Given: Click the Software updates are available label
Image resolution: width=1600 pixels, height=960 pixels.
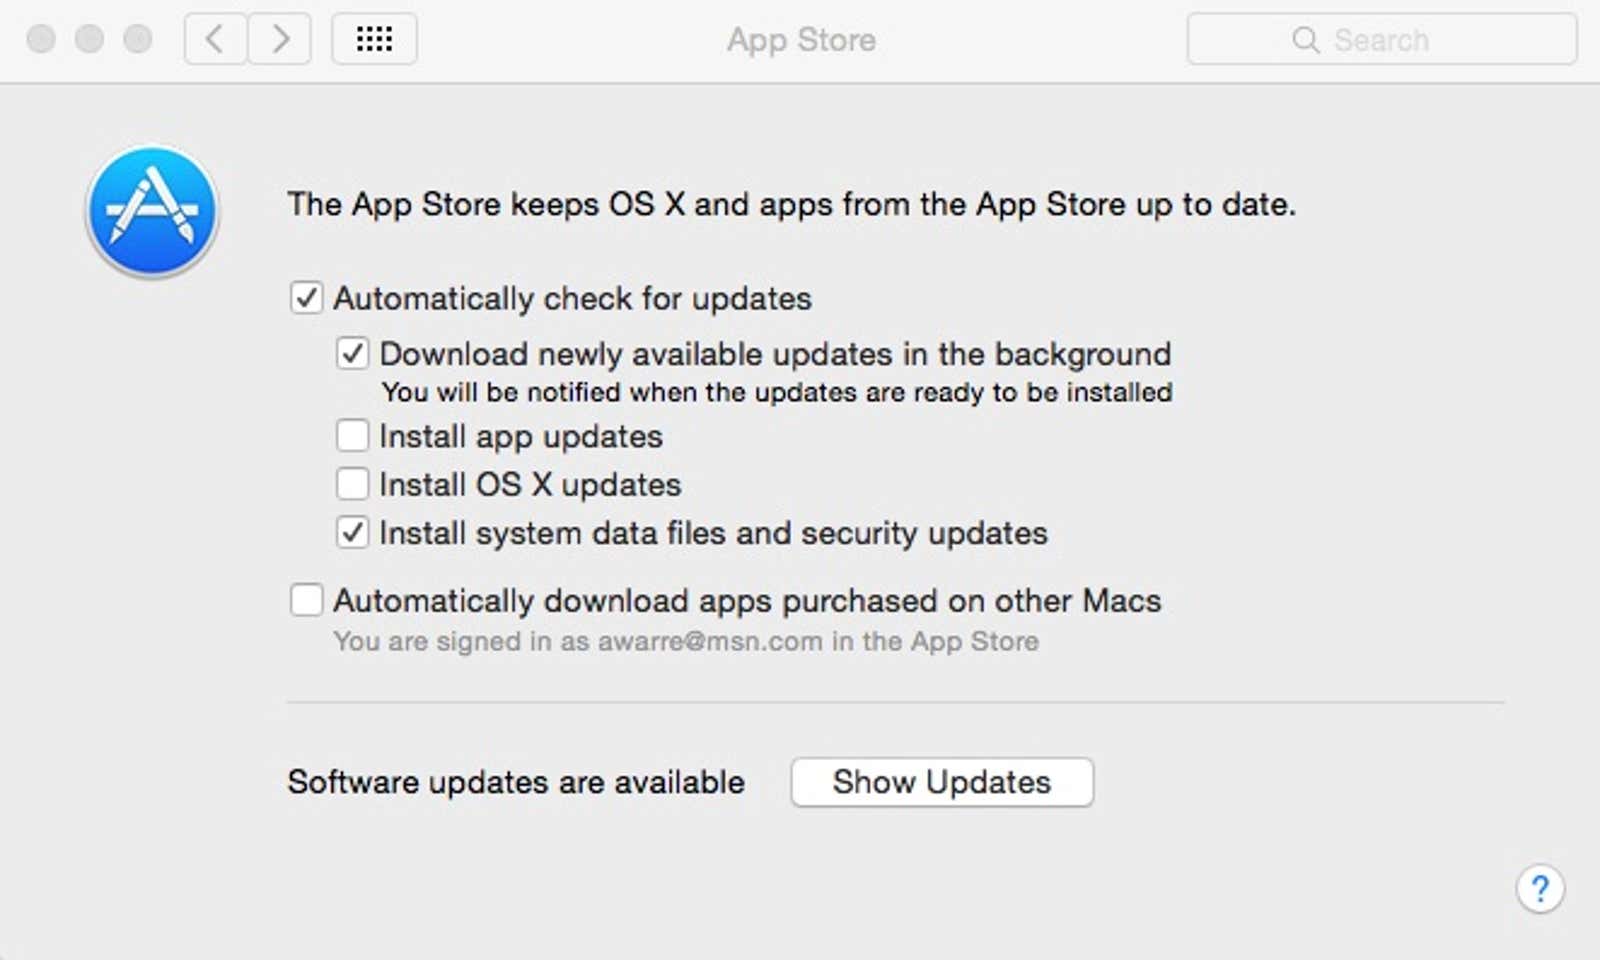Looking at the screenshot, I should [516, 782].
